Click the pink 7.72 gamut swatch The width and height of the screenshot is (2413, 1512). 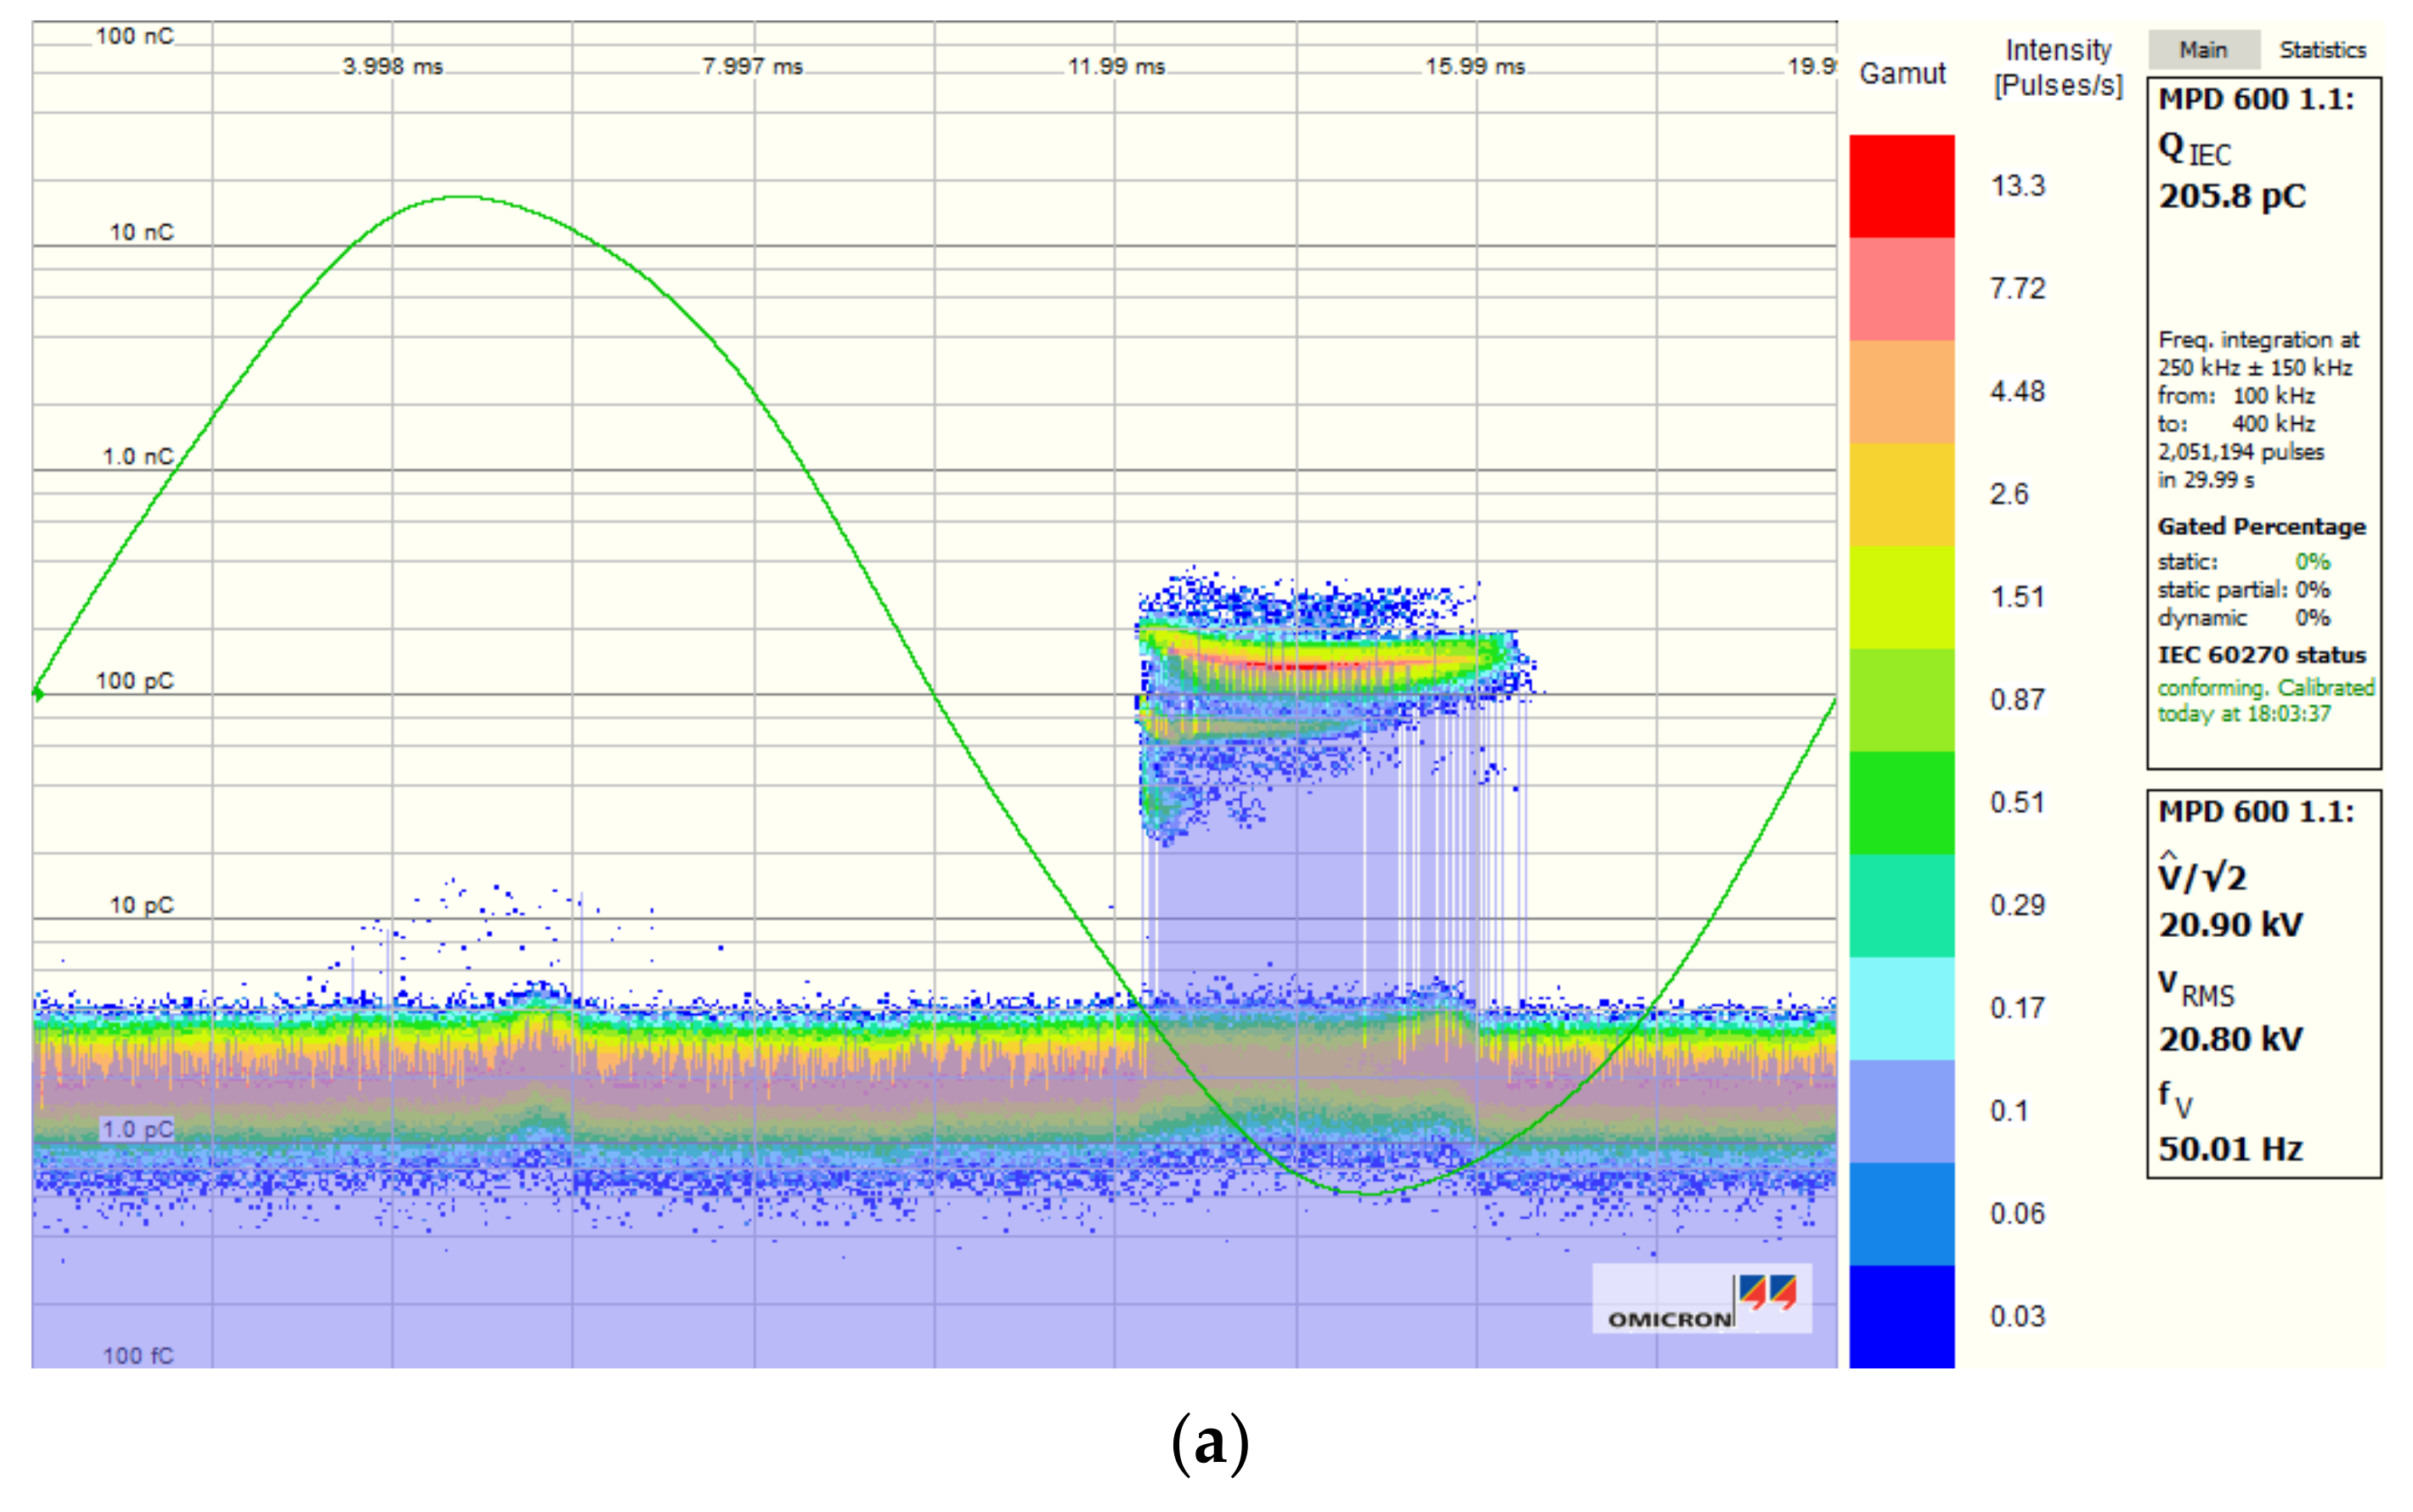[x=1901, y=289]
